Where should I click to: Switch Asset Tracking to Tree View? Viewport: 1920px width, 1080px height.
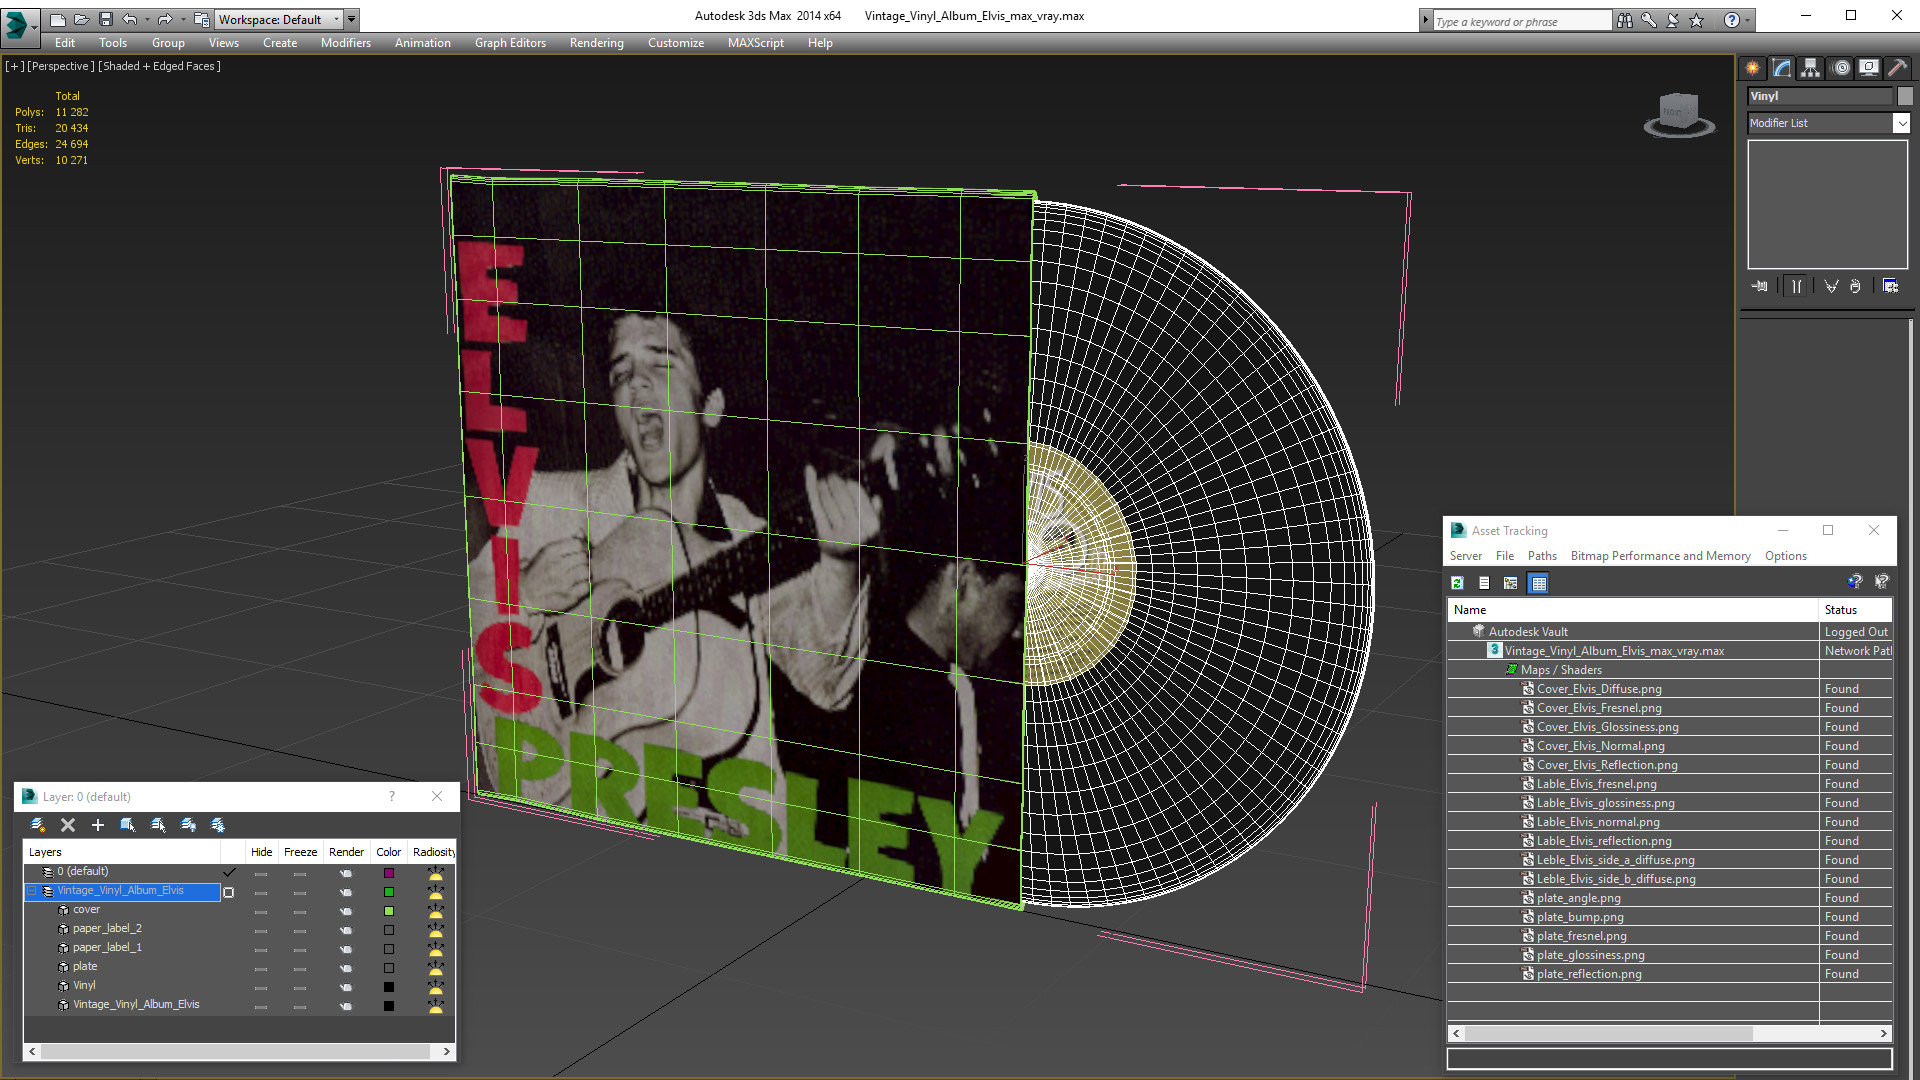pyautogui.click(x=1511, y=583)
